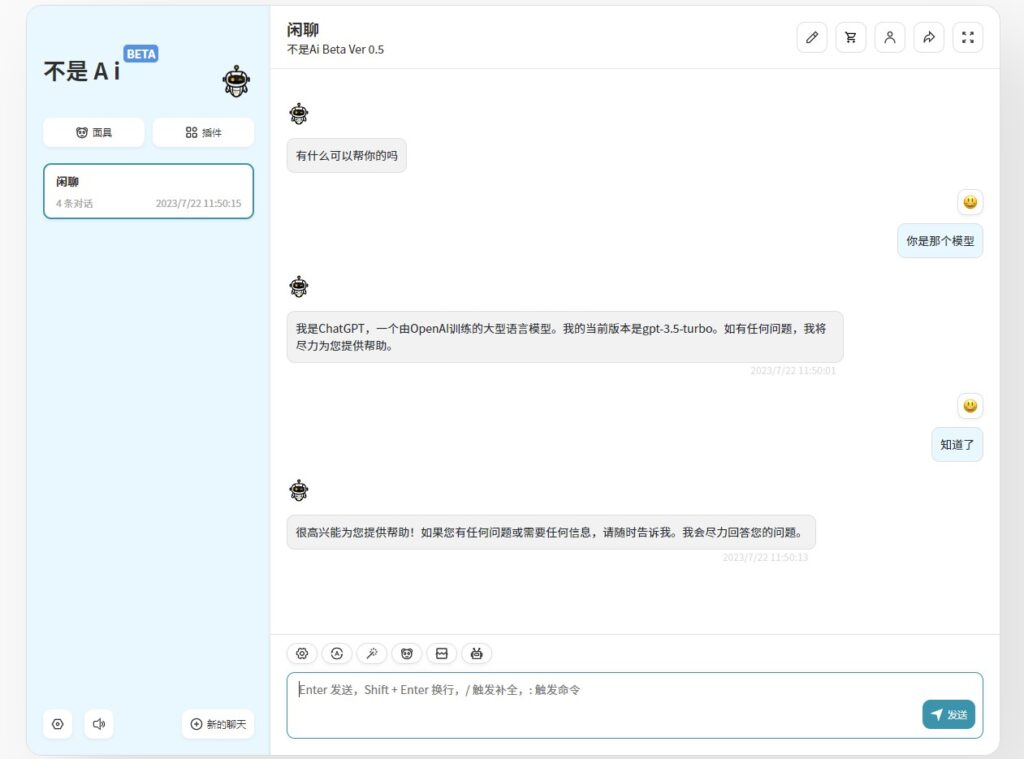The image size is (1024, 759).
Task: Select the 闲聊 chat session in the sidebar
Action: pyautogui.click(x=148, y=190)
